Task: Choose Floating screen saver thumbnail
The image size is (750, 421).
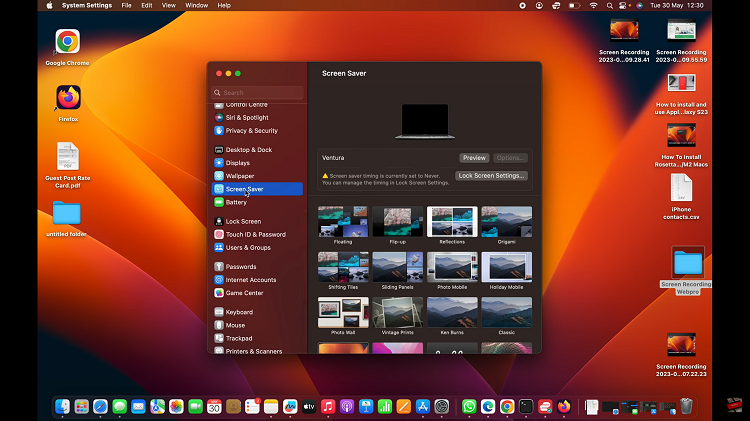Action: coord(343,222)
